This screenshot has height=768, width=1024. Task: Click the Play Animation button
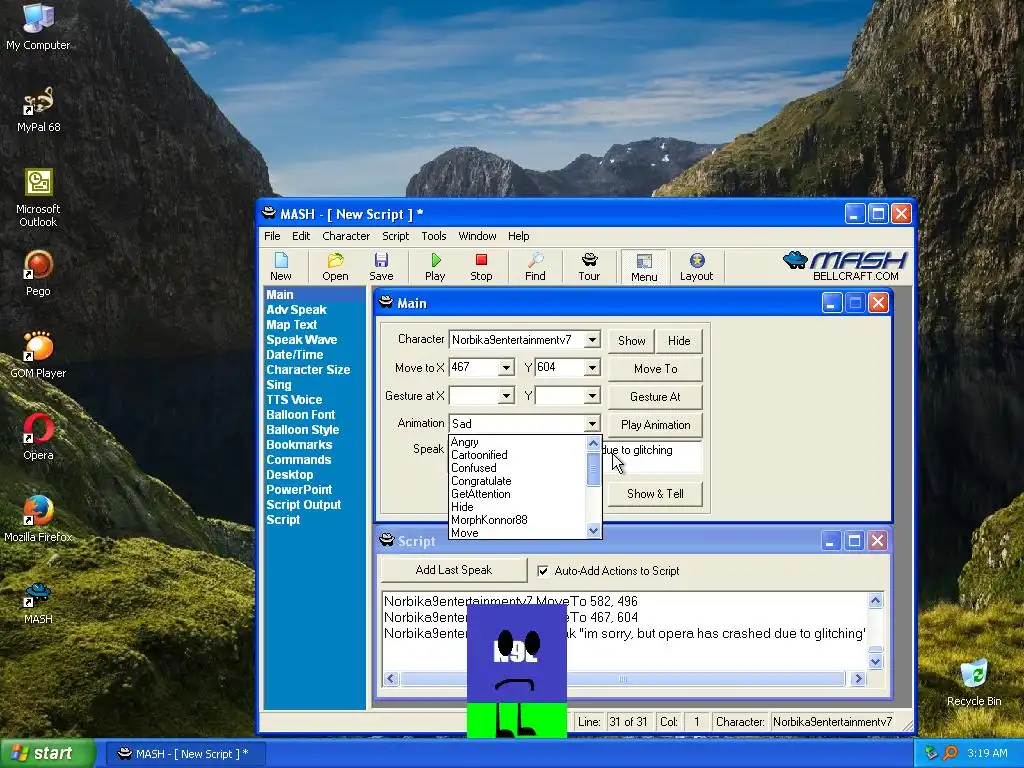coord(656,424)
